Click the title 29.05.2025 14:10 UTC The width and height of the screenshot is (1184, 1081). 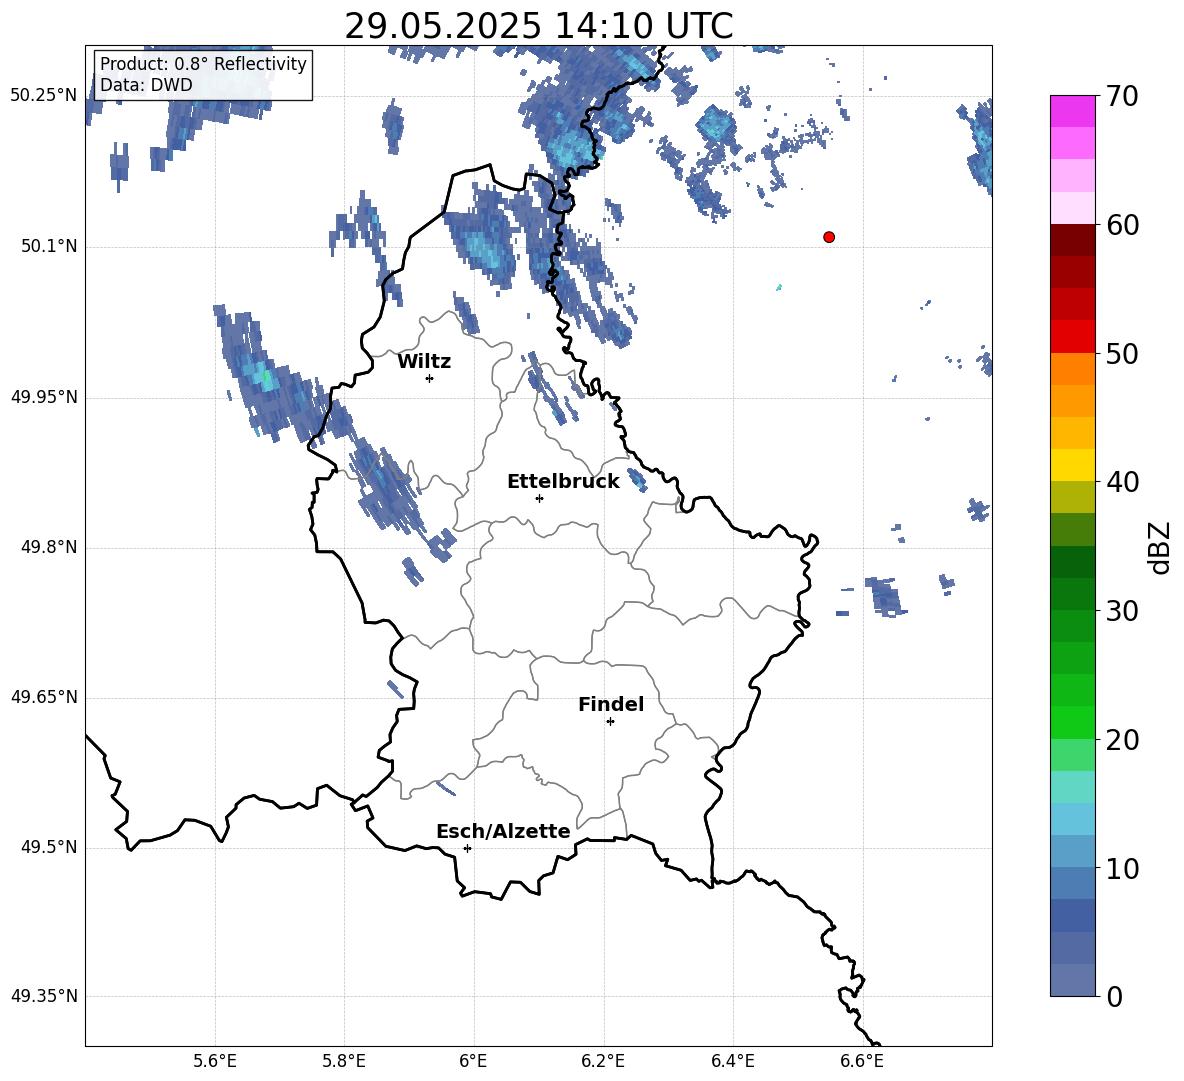tap(538, 26)
